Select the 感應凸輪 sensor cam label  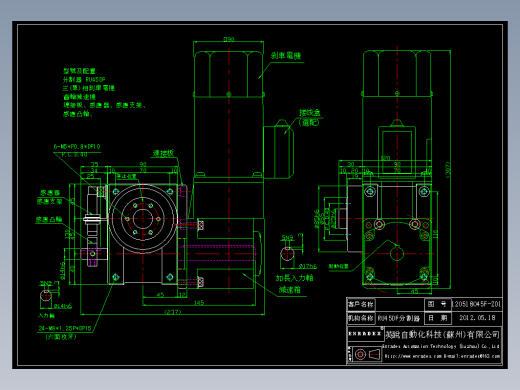49,220
